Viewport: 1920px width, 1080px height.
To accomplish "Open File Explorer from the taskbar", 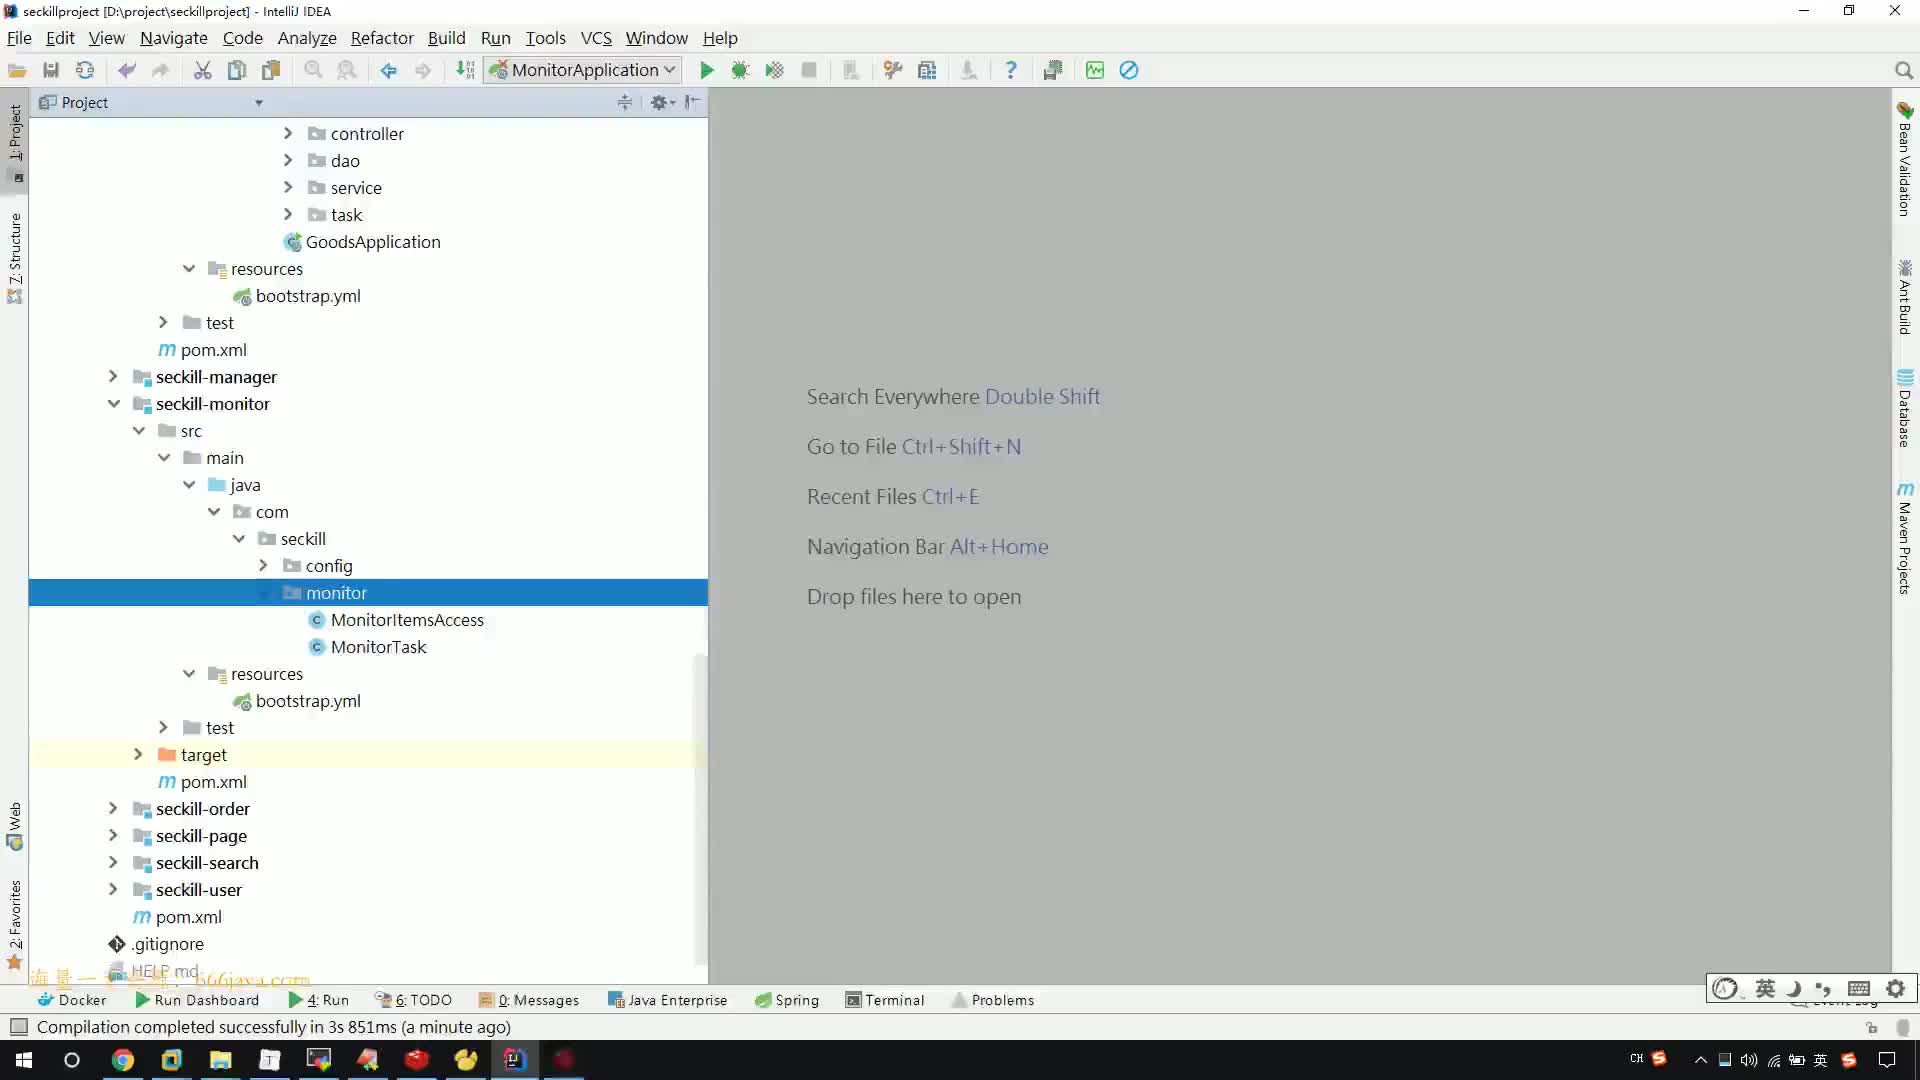I will [220, 1060].
